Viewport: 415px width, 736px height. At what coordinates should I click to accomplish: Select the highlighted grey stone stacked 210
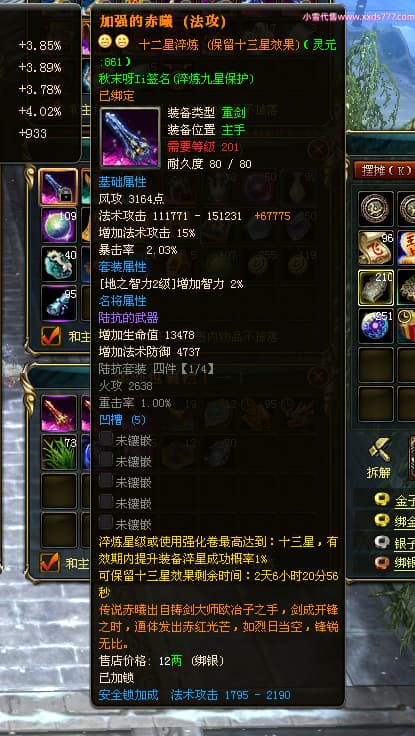(376, 286)
